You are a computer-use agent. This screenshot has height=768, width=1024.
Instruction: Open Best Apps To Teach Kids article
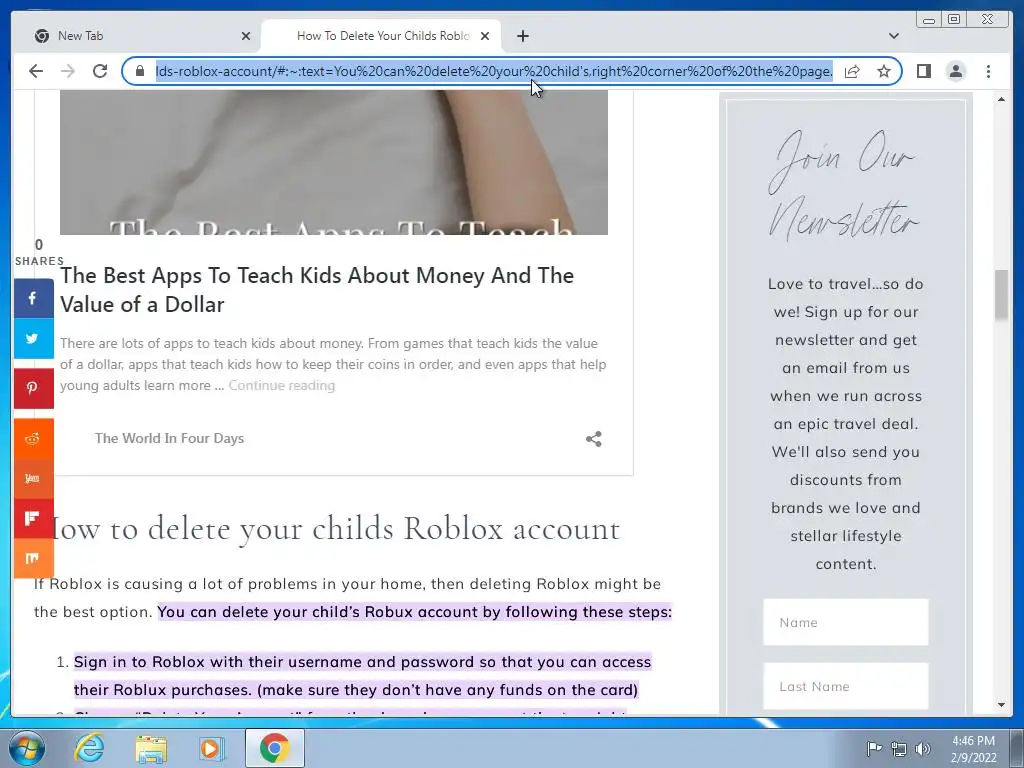pos(317,289)
